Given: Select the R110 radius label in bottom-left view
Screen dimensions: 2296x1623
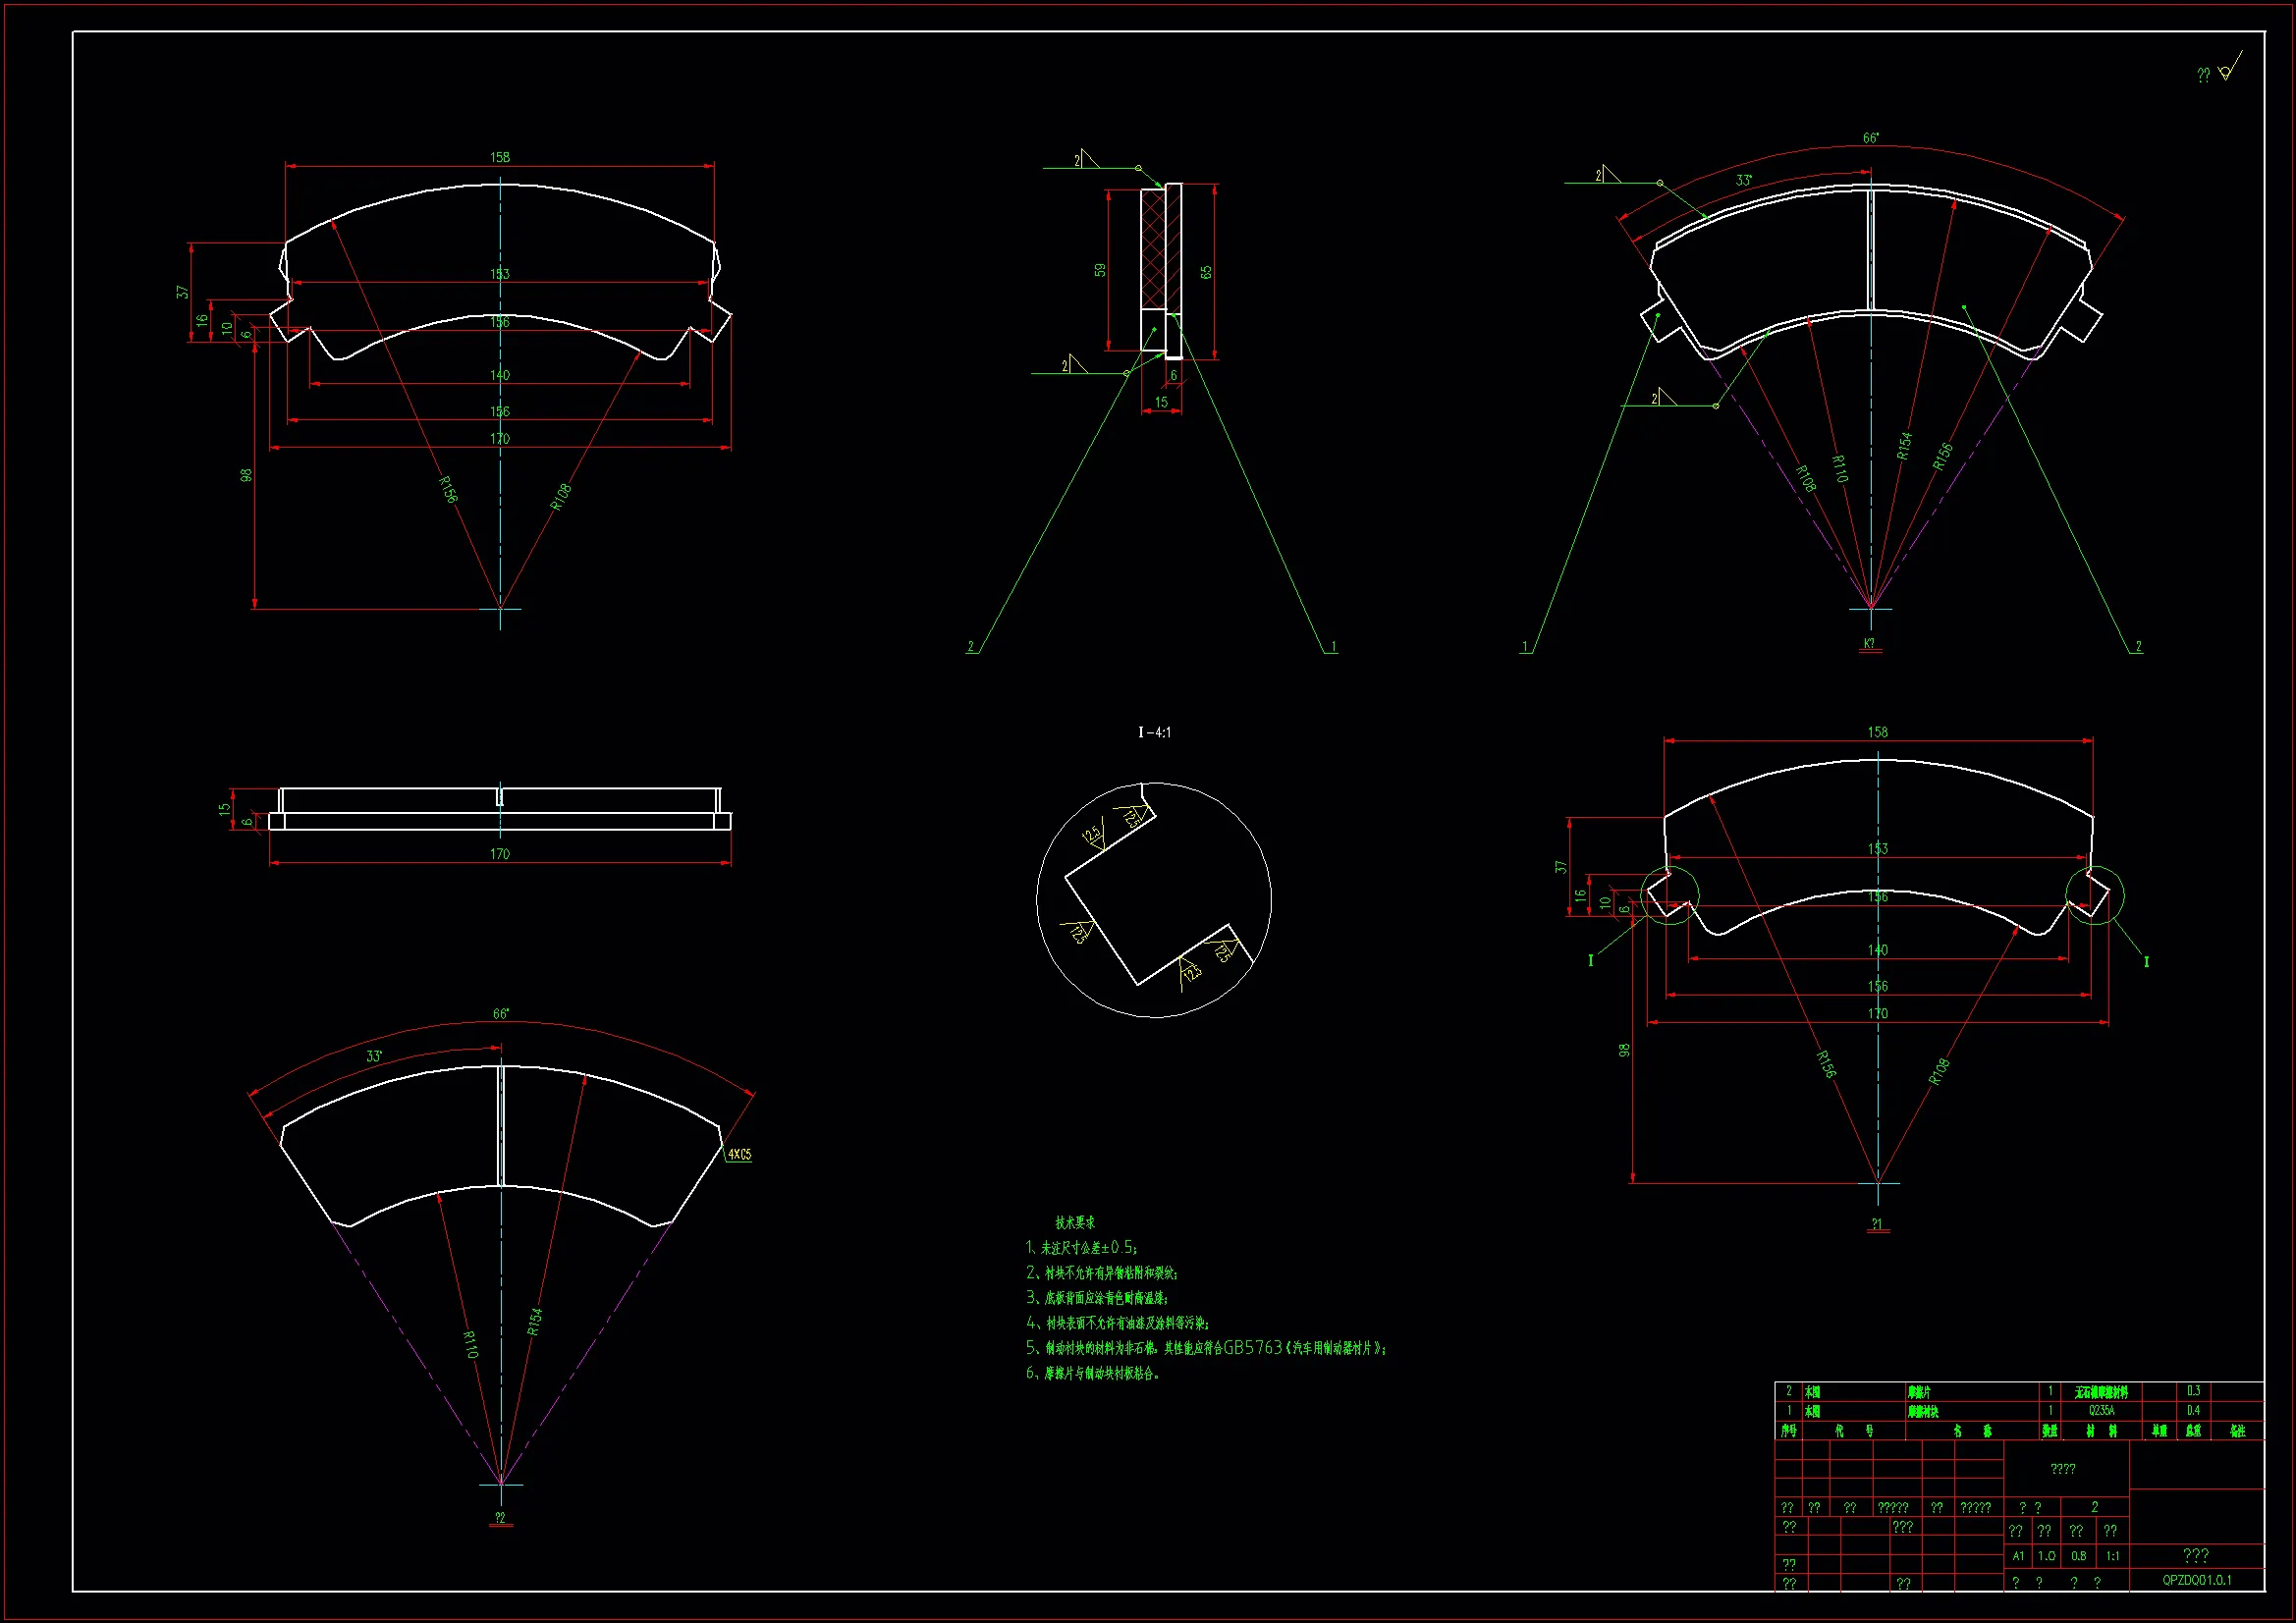Looking at the screenshot, I should [x=470, y=1344].
